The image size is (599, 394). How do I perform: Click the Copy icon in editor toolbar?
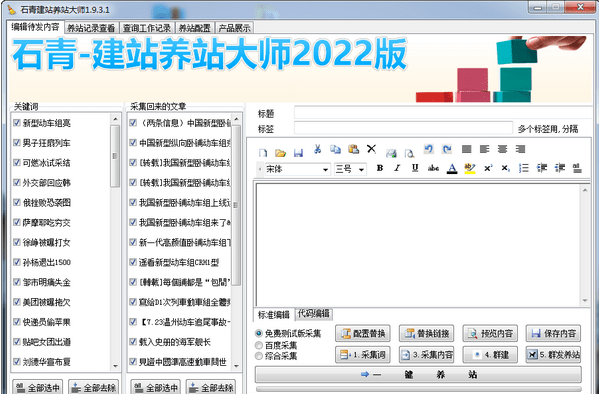[x=335, y=149]
